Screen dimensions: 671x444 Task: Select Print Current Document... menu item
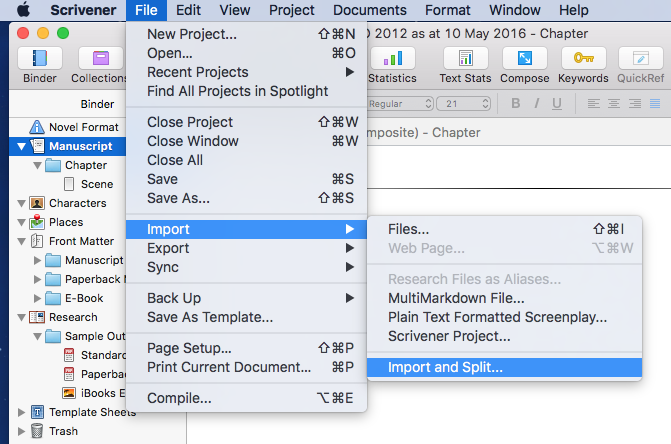[246, 367]
